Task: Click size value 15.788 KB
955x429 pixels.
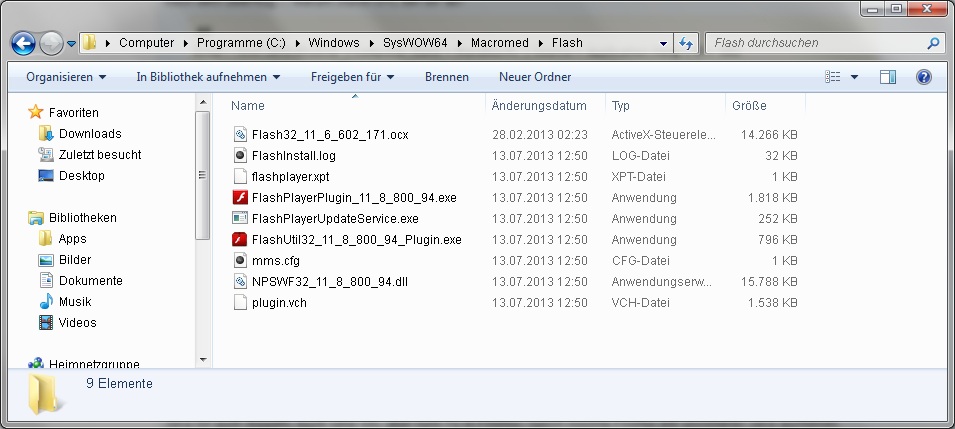Action: (x=769, y=282)
